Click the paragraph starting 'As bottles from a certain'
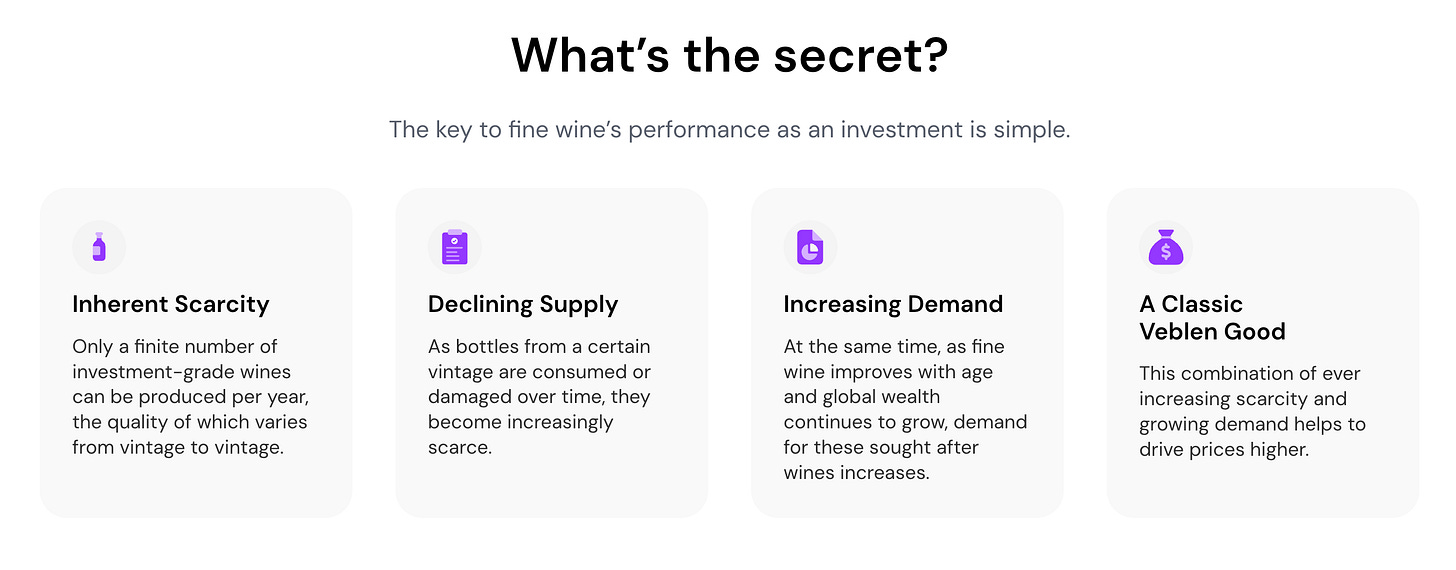The width and height of the screenshot is (1456, 570). [x=539, y=397]
